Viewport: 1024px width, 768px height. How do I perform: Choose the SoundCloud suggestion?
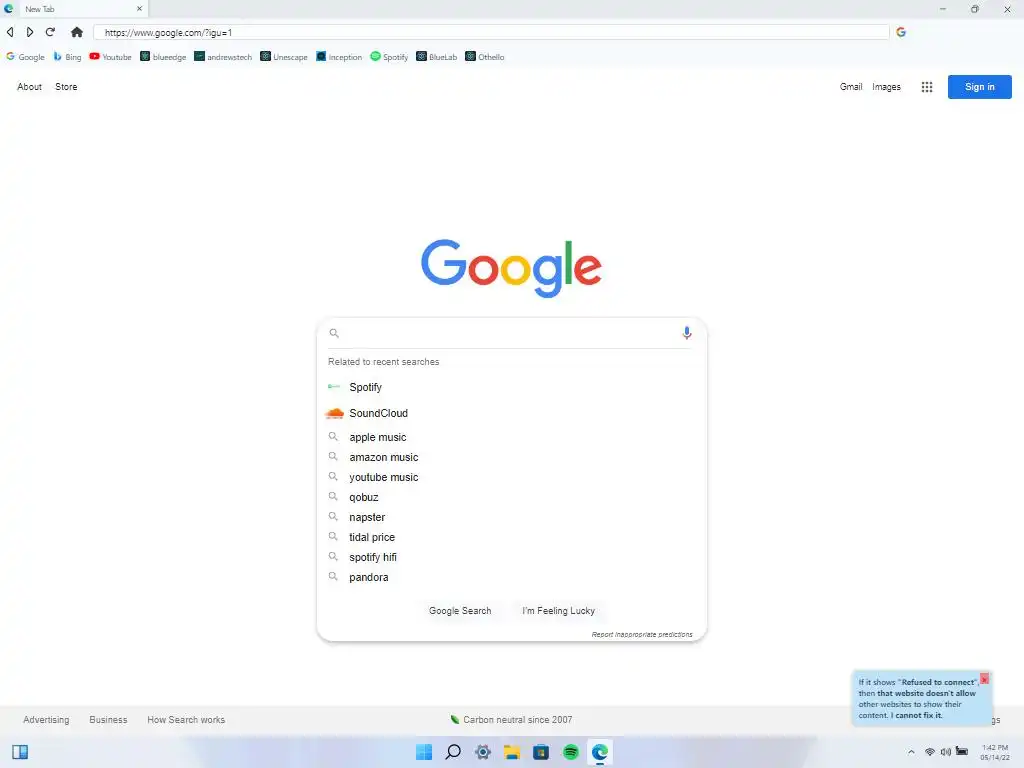click(x=511, y=413)
